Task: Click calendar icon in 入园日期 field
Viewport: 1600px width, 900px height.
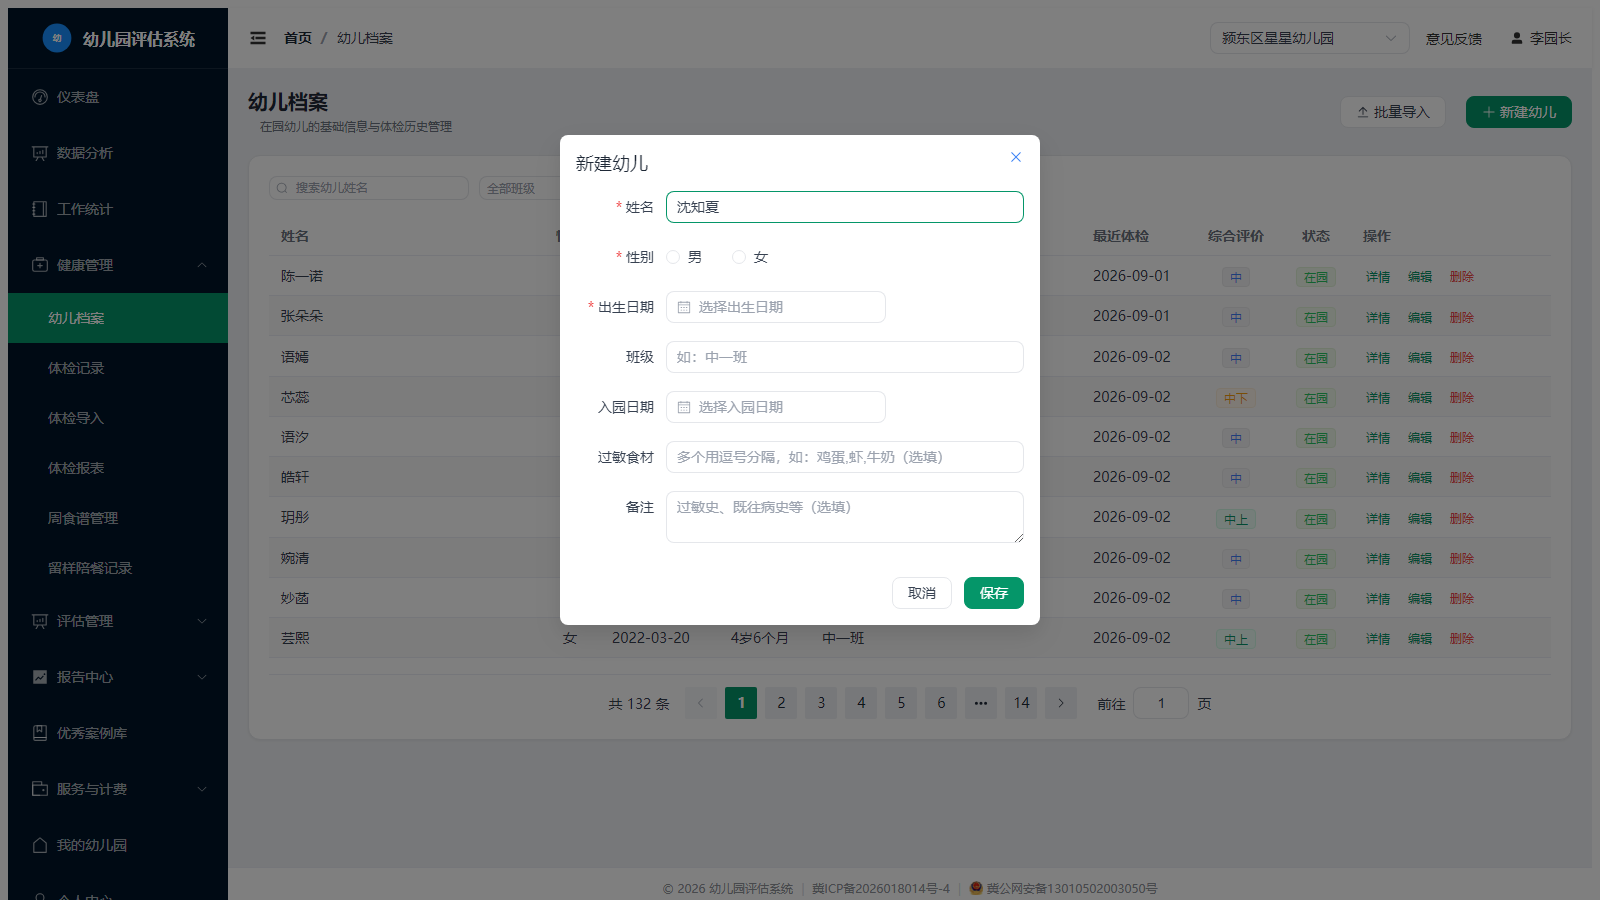Action: (684, 407)
